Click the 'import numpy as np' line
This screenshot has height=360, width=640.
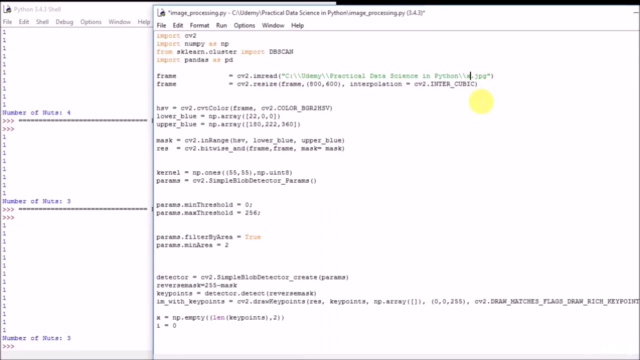pyautogui.click(x=193, y=44)
